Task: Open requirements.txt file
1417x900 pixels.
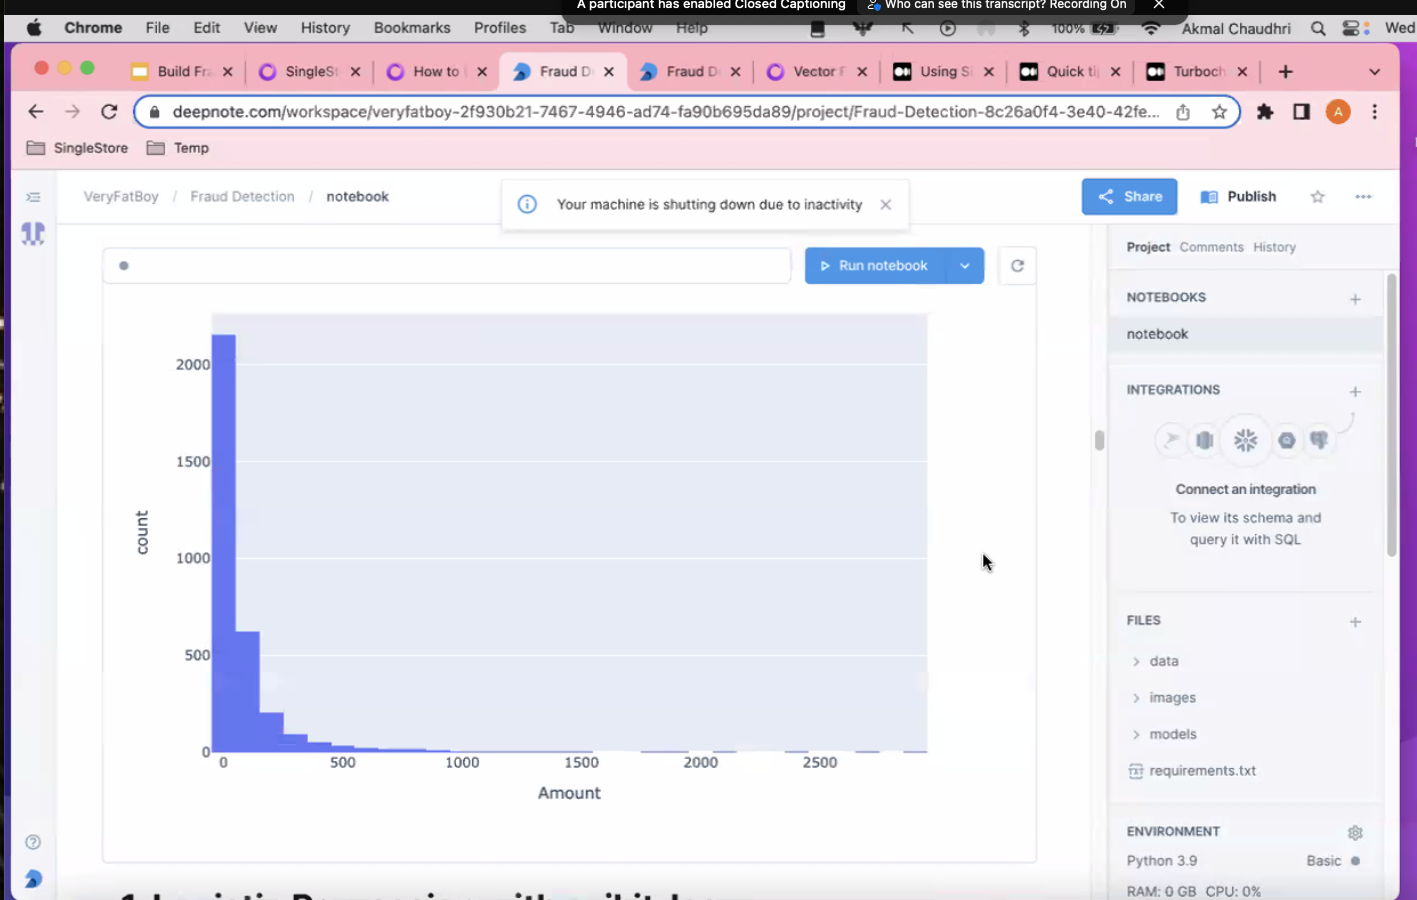Action: (x=1202, y=771)
